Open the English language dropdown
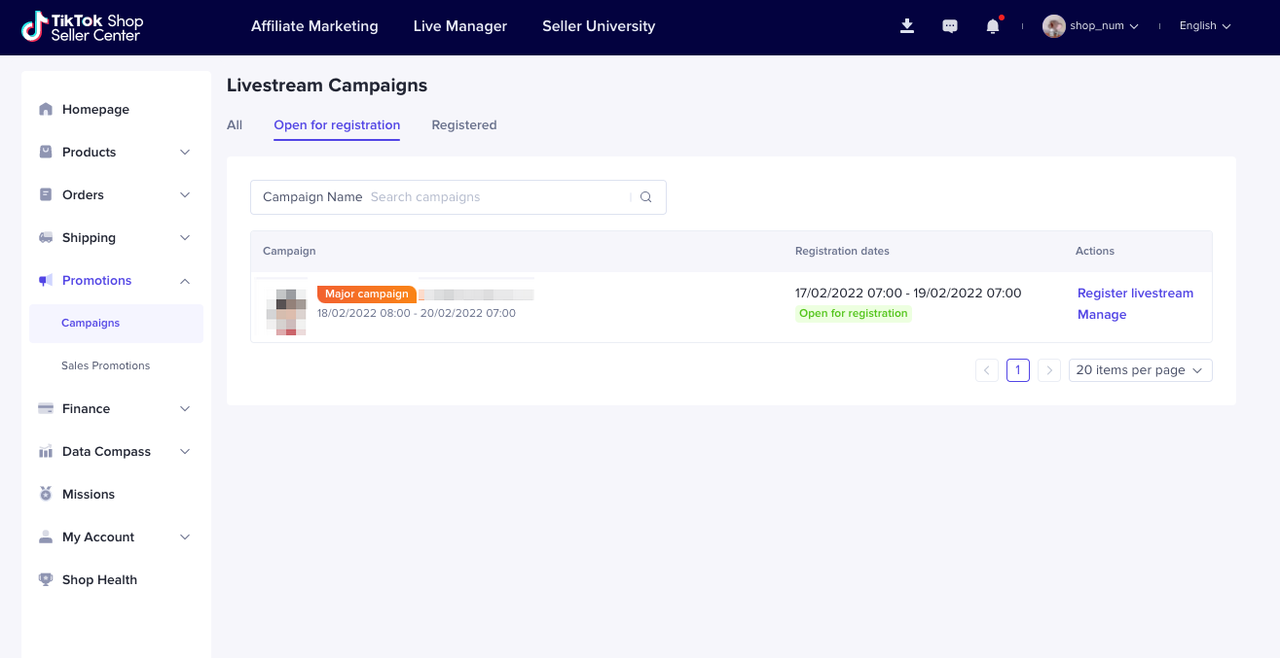 click(1204, 26)
